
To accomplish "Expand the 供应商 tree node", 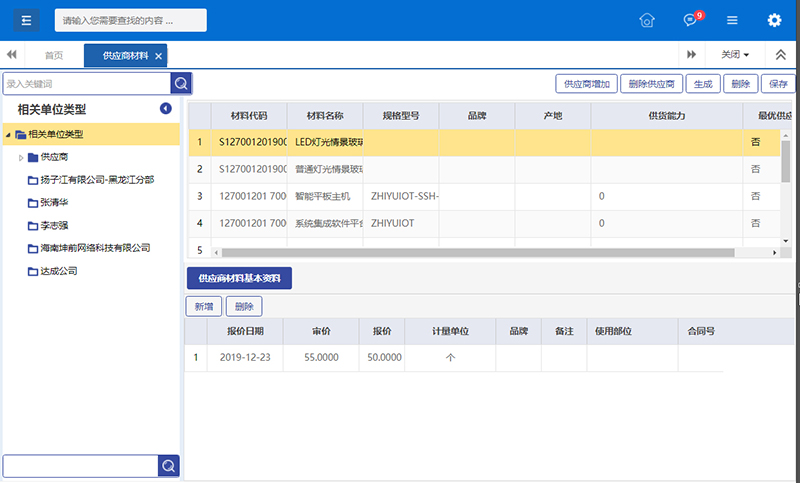I will coord(21,157).
